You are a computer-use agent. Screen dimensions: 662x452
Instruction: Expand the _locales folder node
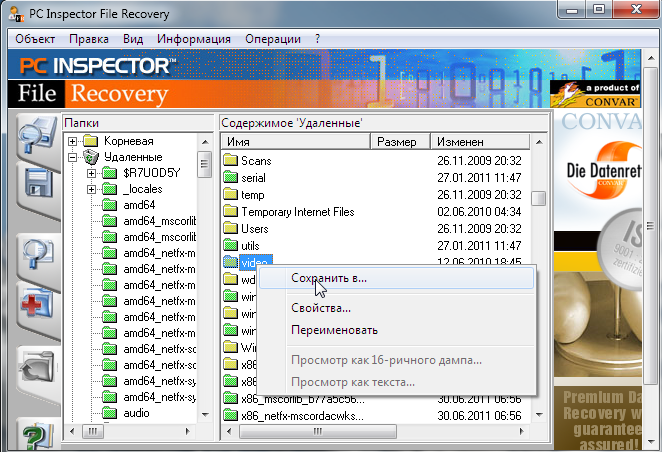click(92, 189)
